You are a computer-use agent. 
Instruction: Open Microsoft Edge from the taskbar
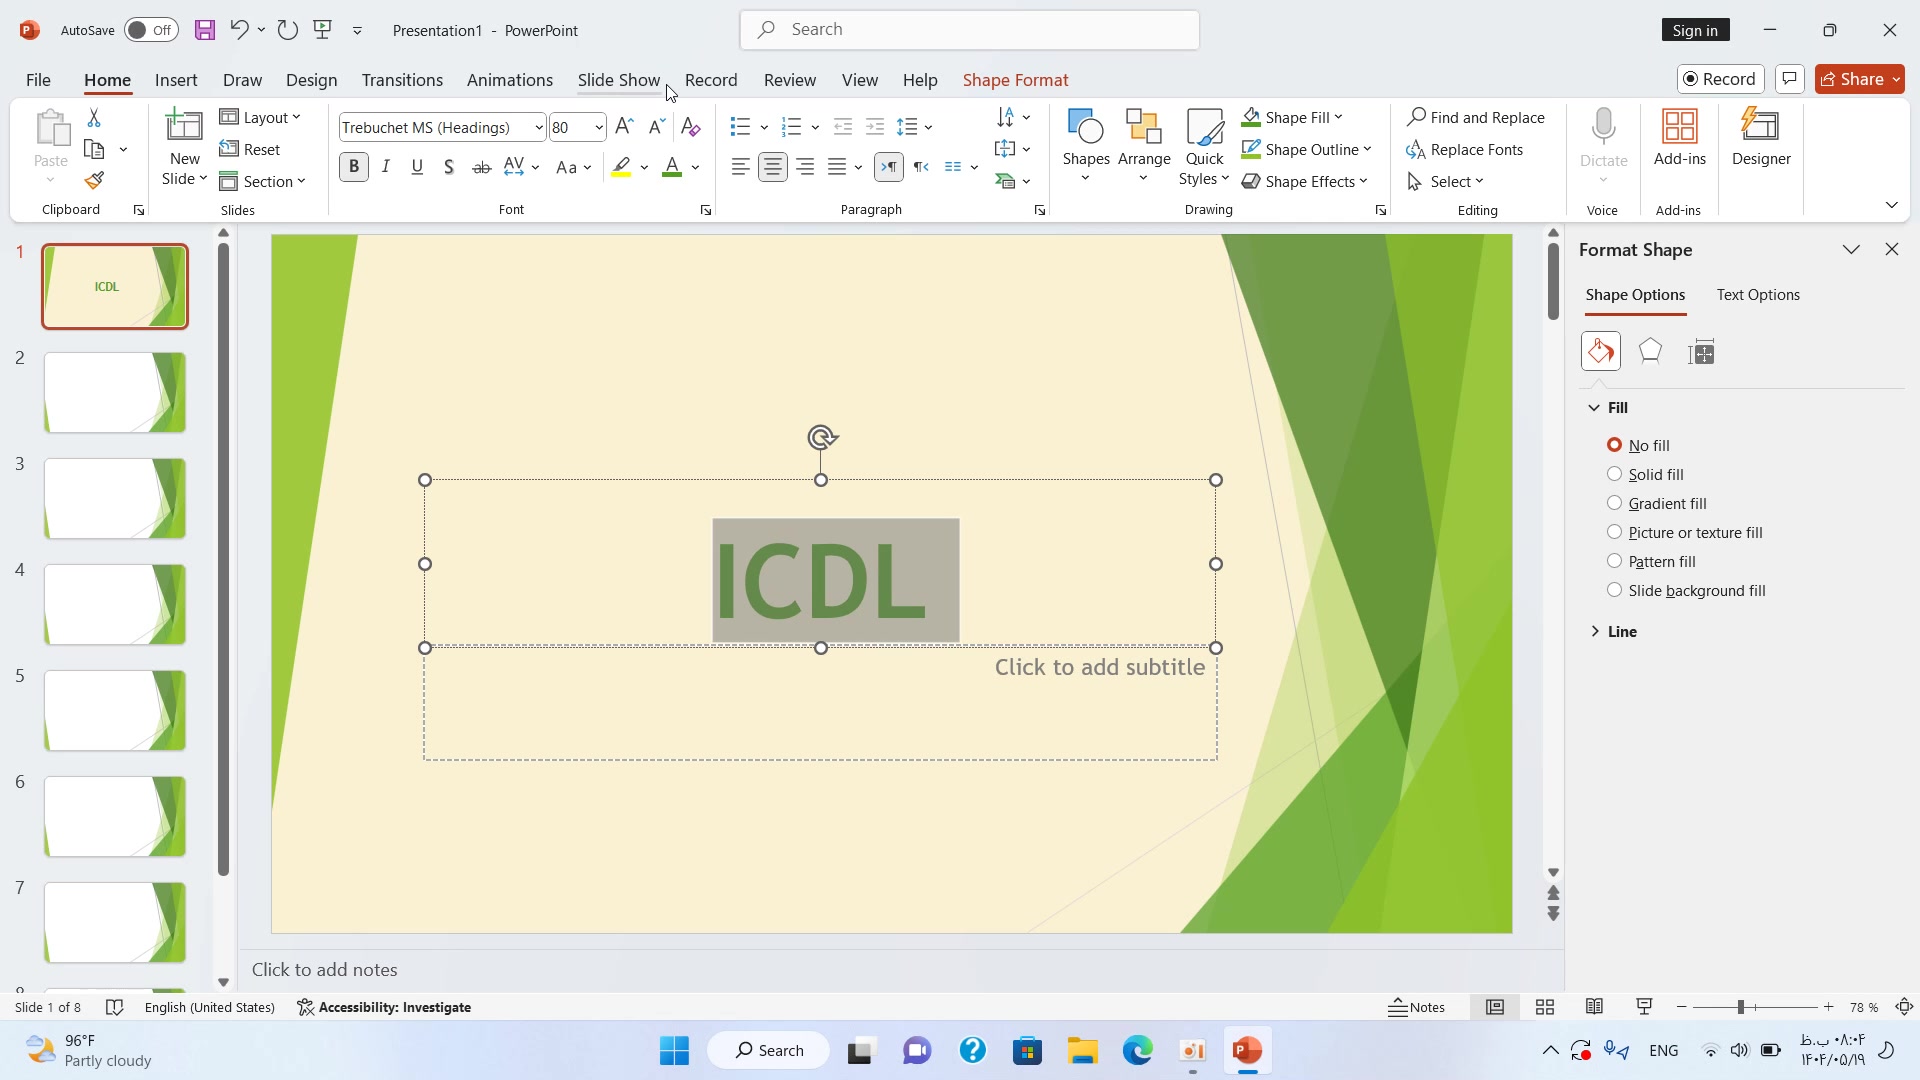click(x=1137, y=1050)
